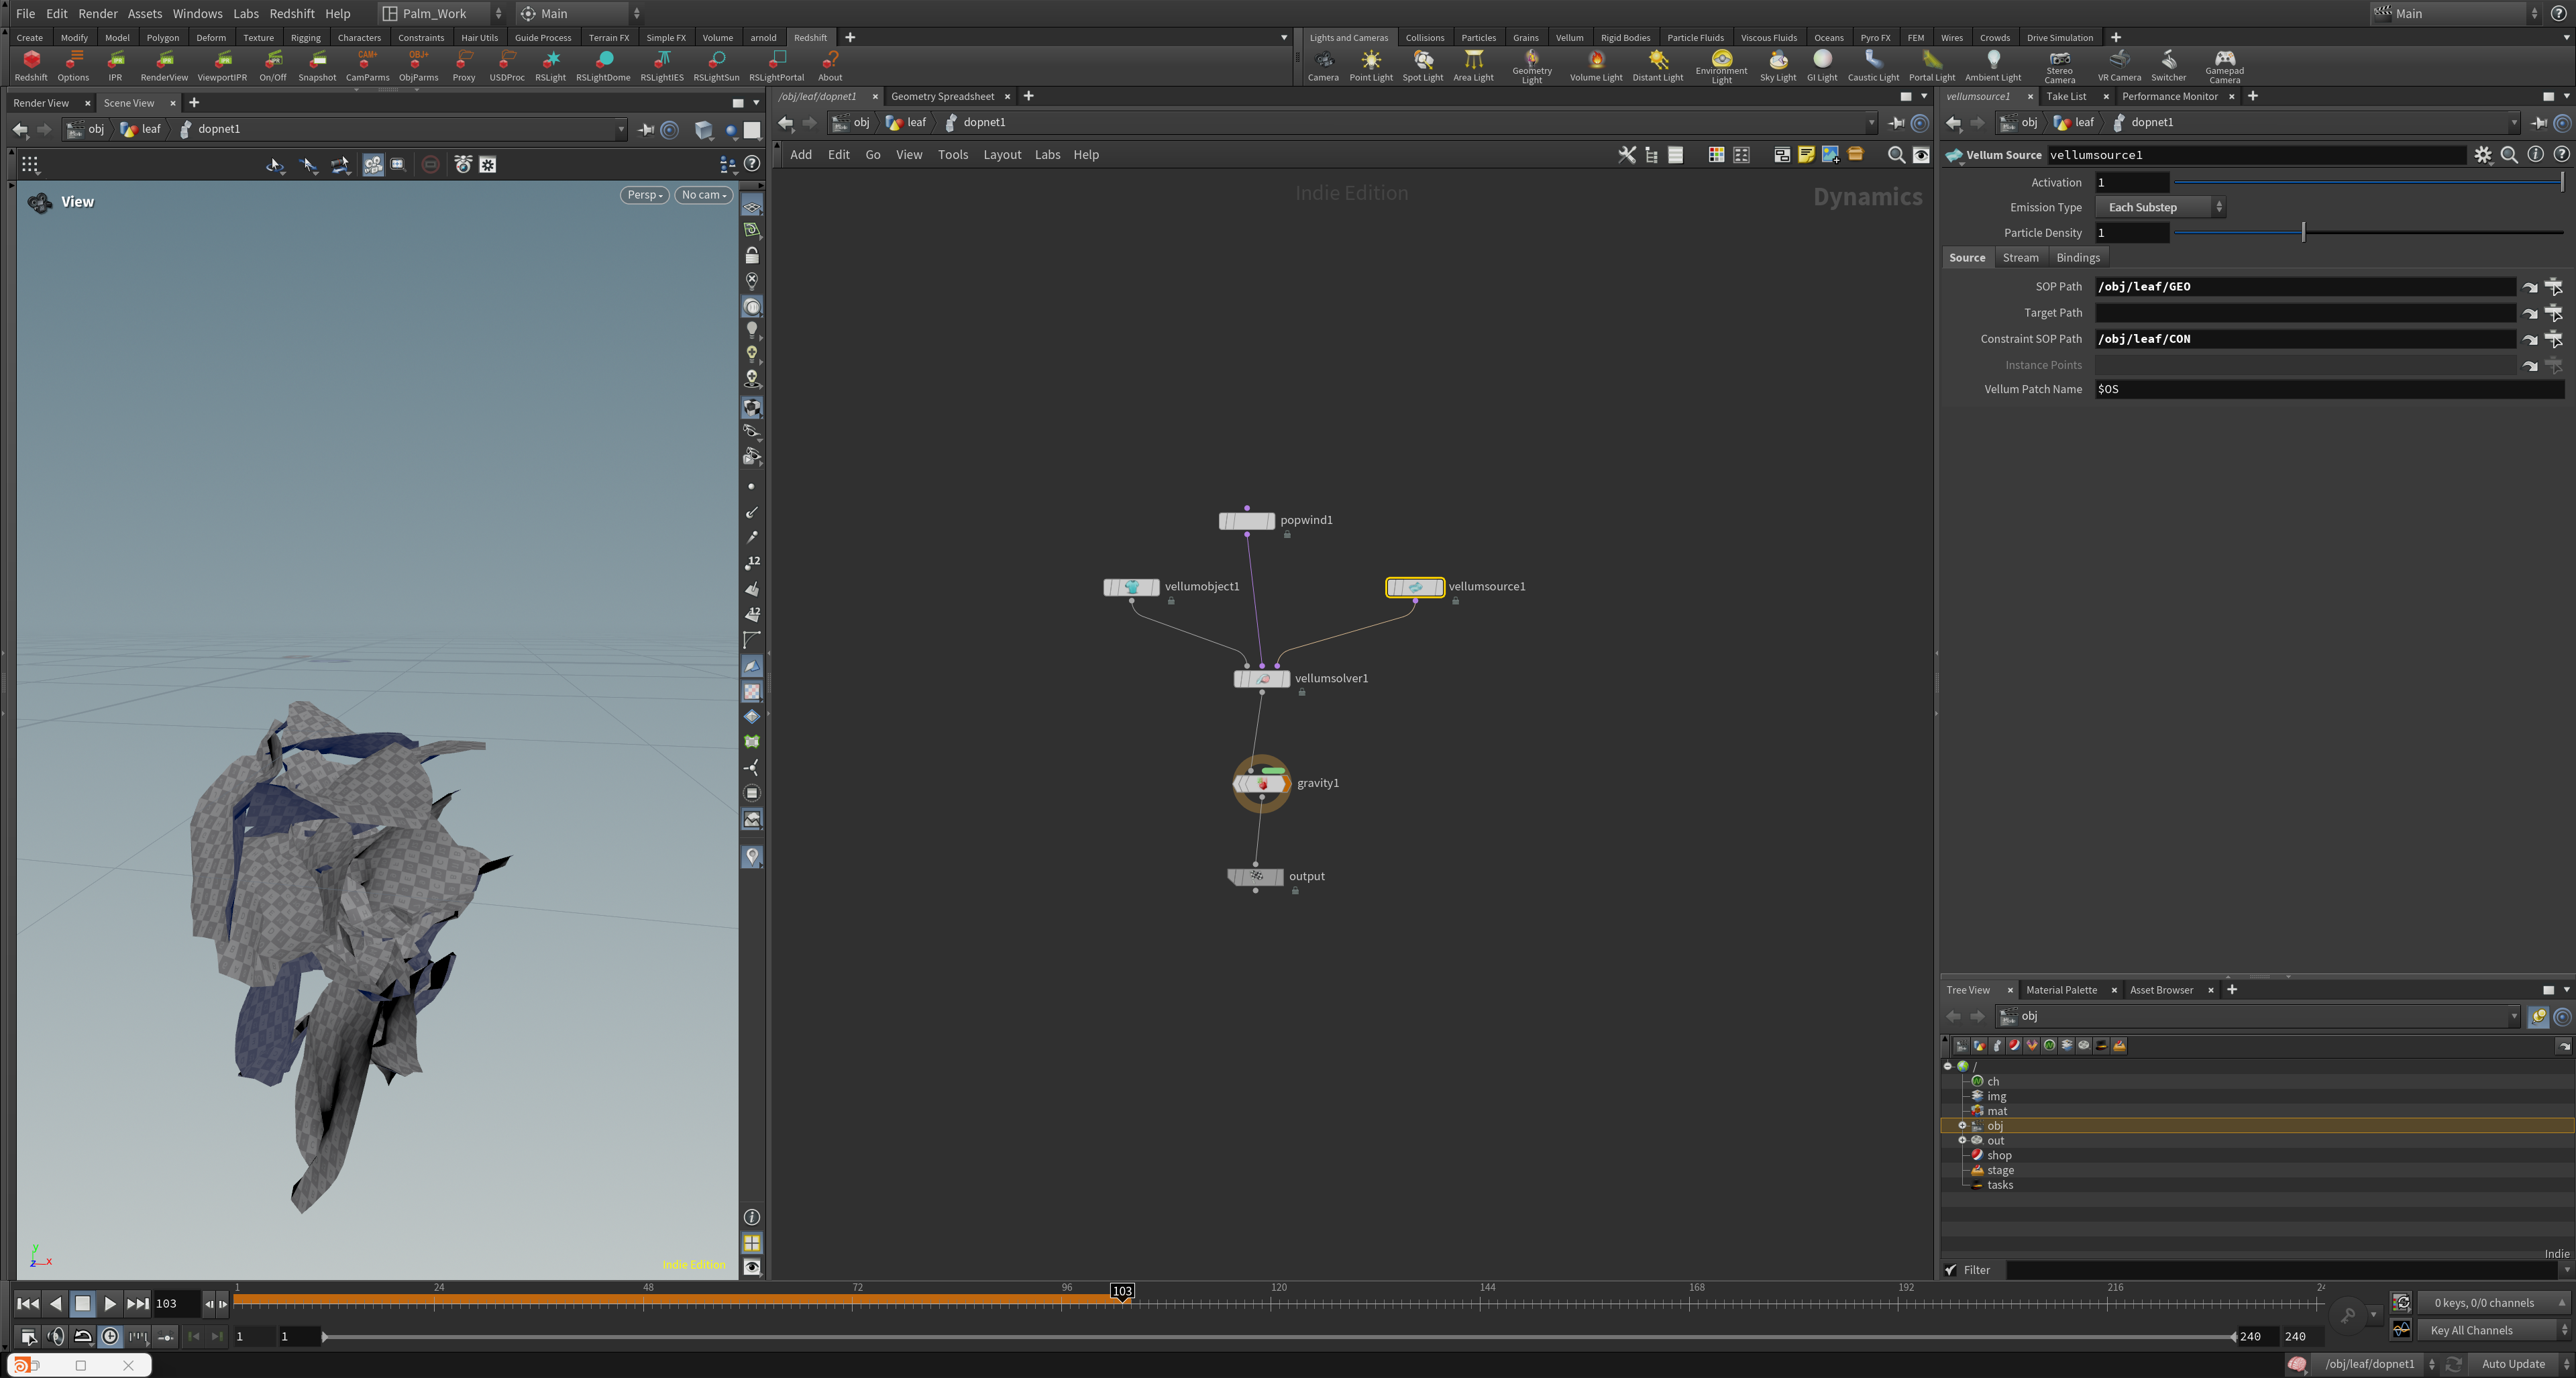Toggle the pin on the network pane
This screenshot has width=2576, height=1378.
tap(1895, 123)
